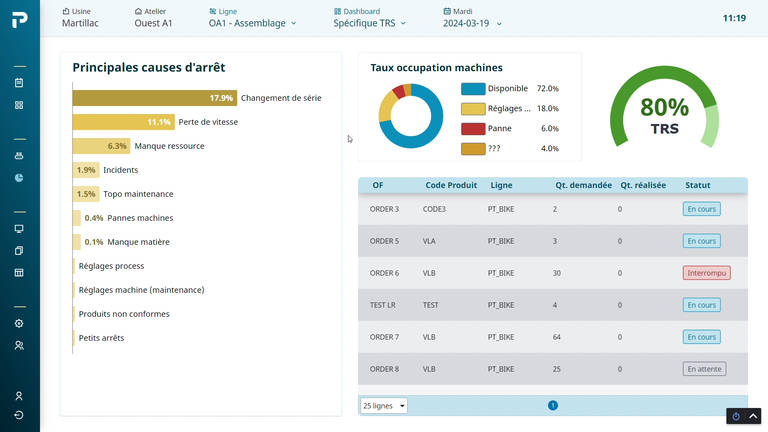Expand the Ligne OA1 - Assemblage dropdown
This screenshot has height=432, width=768.
[252, 23]
